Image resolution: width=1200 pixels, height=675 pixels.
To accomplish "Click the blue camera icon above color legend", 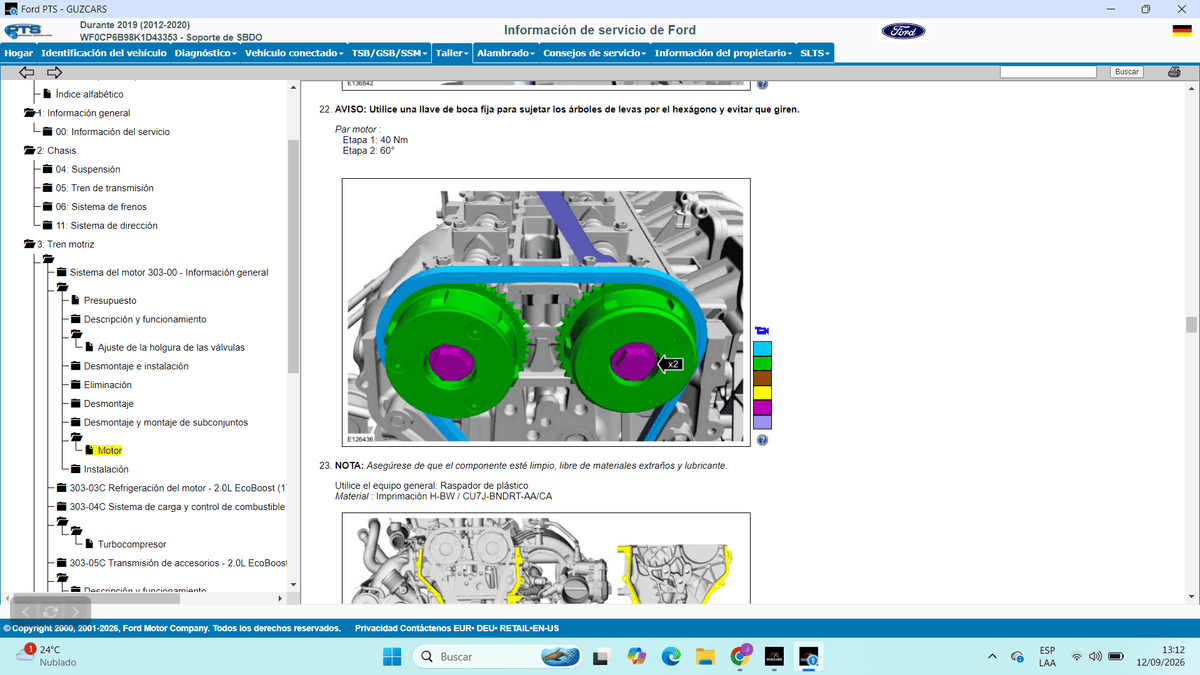I will click(x=762, y=331).
